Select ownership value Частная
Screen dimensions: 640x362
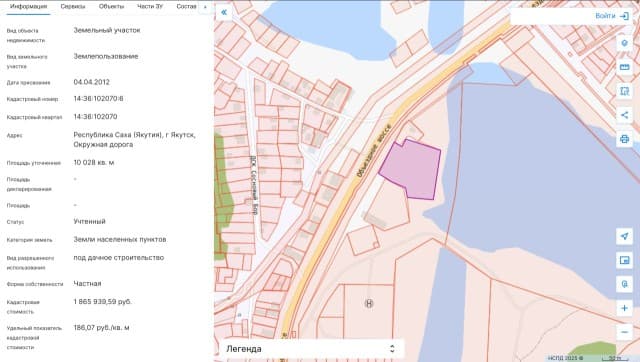pos(87,283)
